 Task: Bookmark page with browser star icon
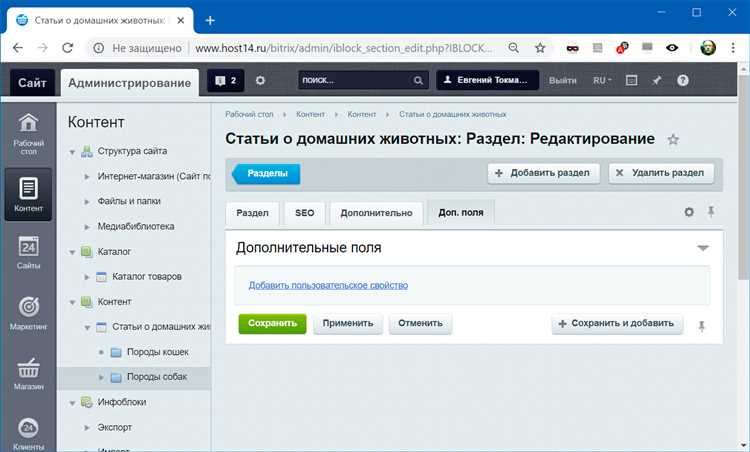[x=540, y=48]
